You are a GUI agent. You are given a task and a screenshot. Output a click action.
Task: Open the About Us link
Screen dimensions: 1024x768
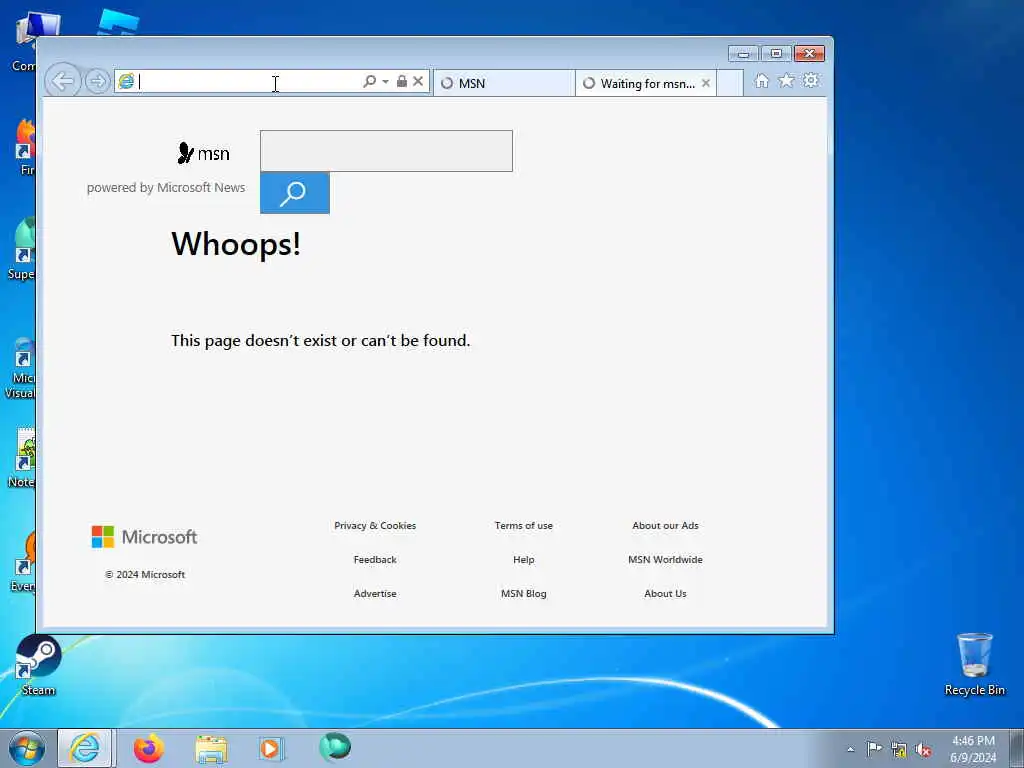[665, 594]
